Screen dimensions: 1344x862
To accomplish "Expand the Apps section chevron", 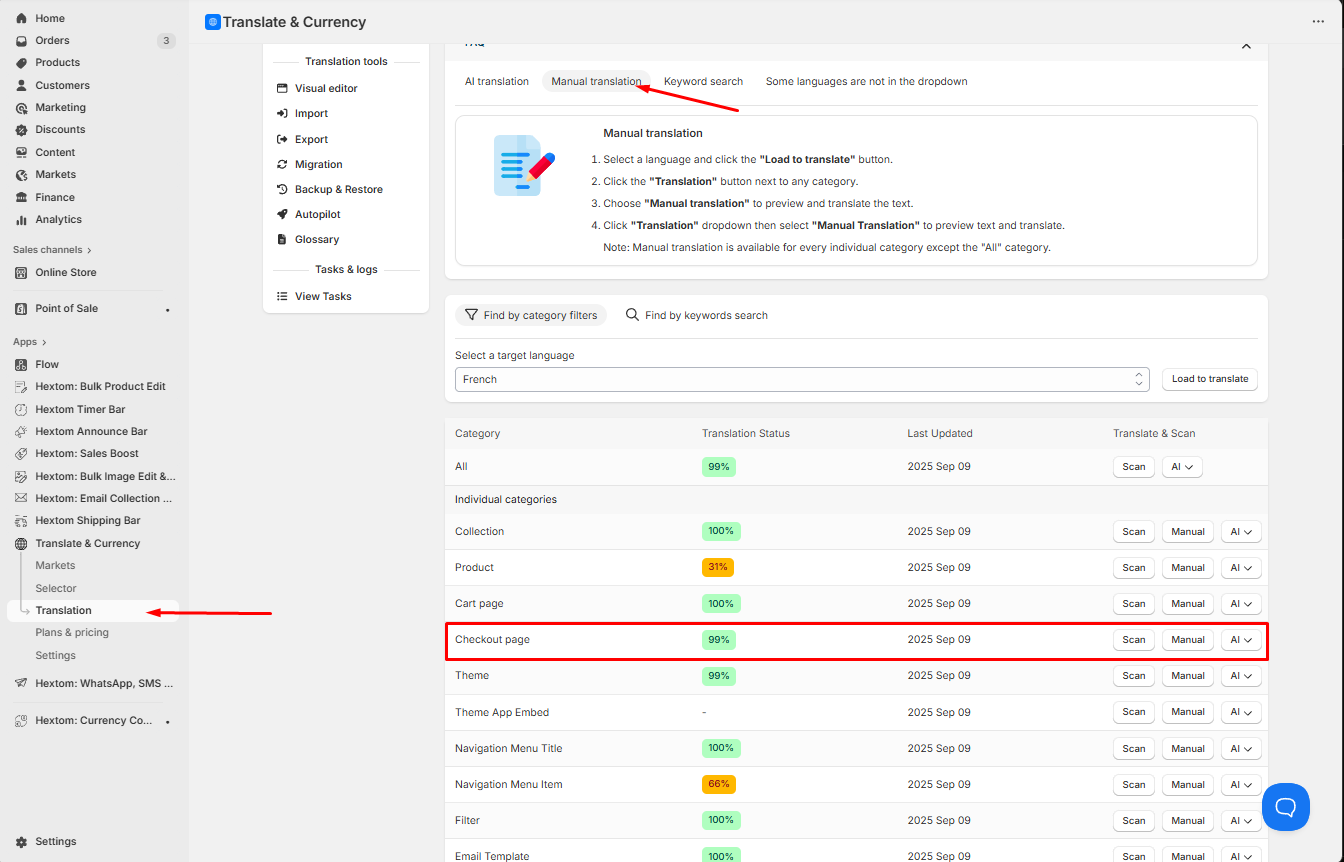I will coord(45,343).
